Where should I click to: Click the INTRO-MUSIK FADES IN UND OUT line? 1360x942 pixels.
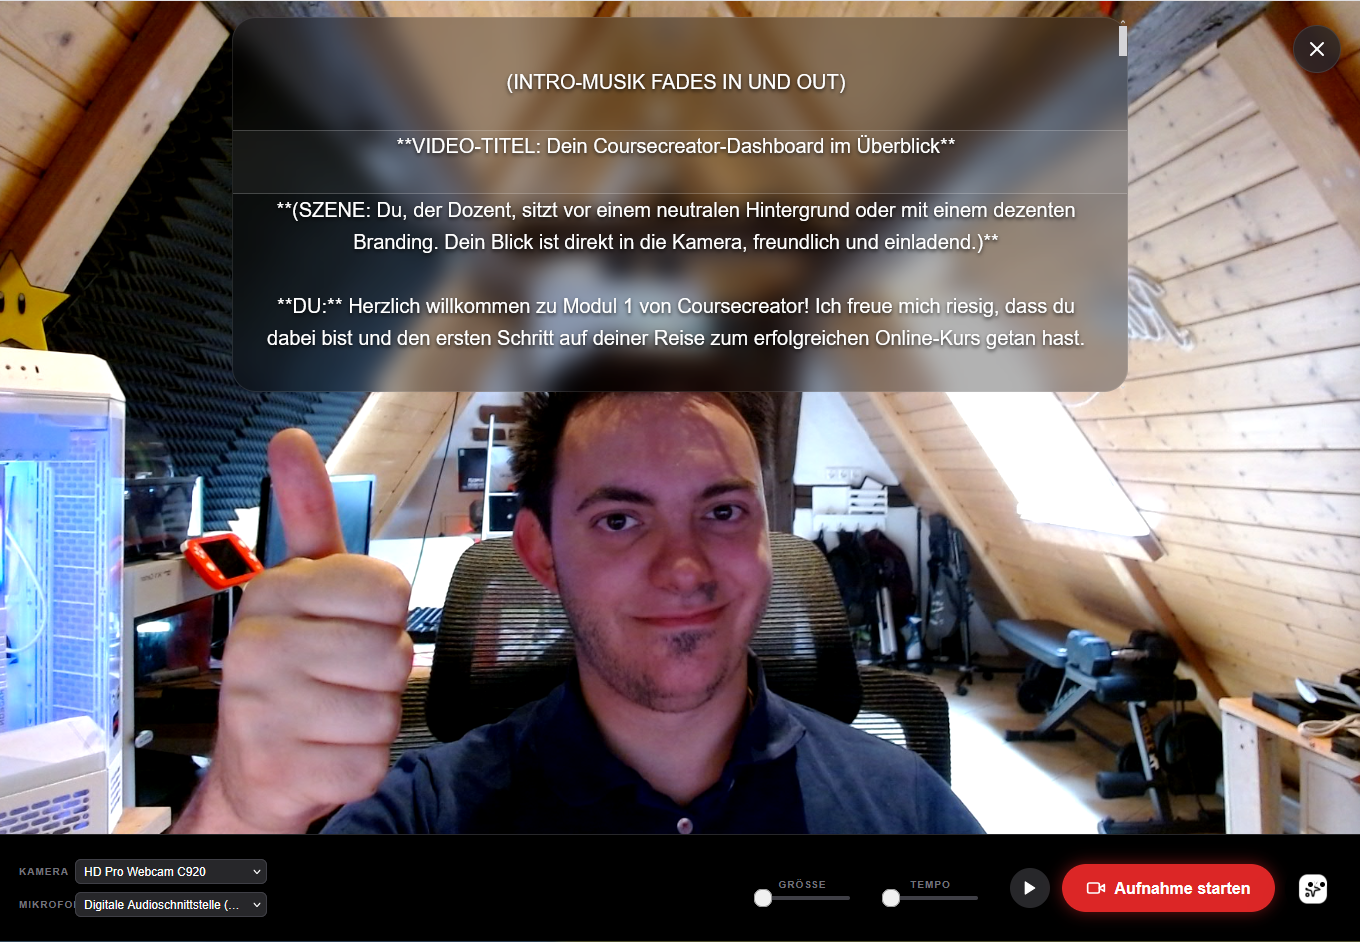pyautogui.click(x=676, y=82)
